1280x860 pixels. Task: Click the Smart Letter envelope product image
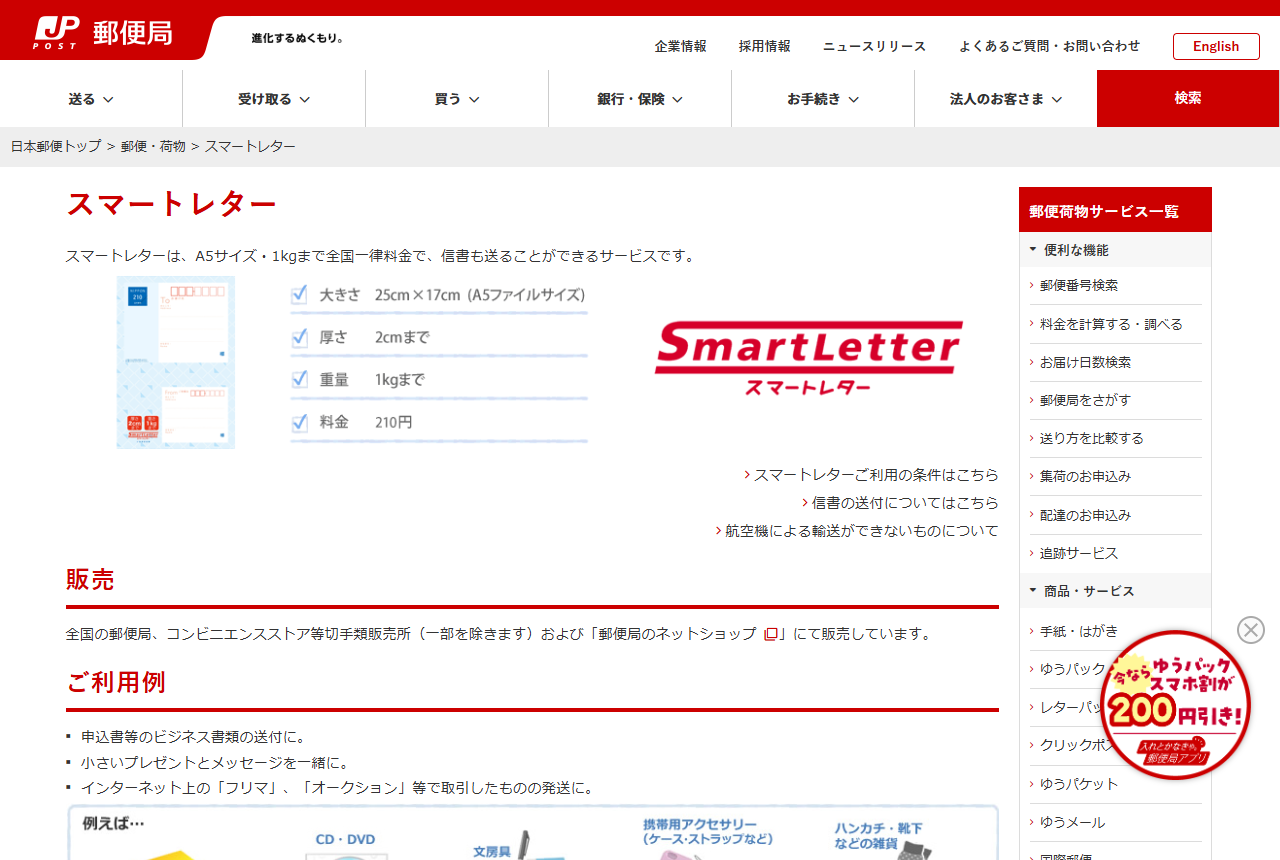pyautogui.click(x=176, y=362)
